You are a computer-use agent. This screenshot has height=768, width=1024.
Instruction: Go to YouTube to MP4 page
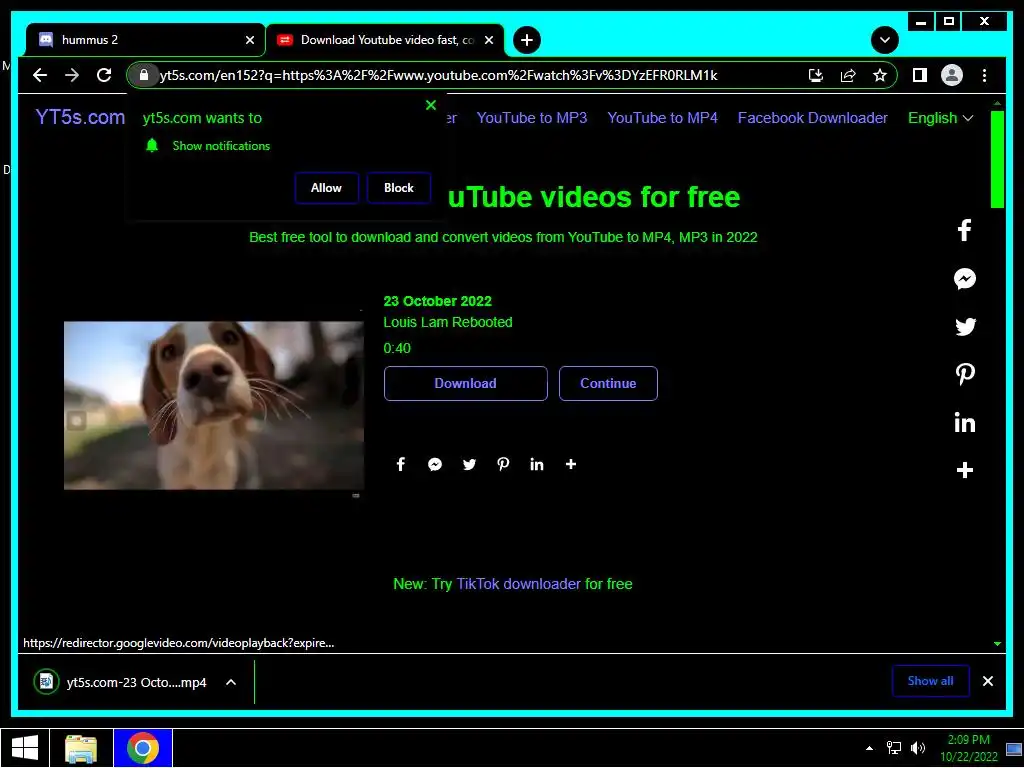662,118
